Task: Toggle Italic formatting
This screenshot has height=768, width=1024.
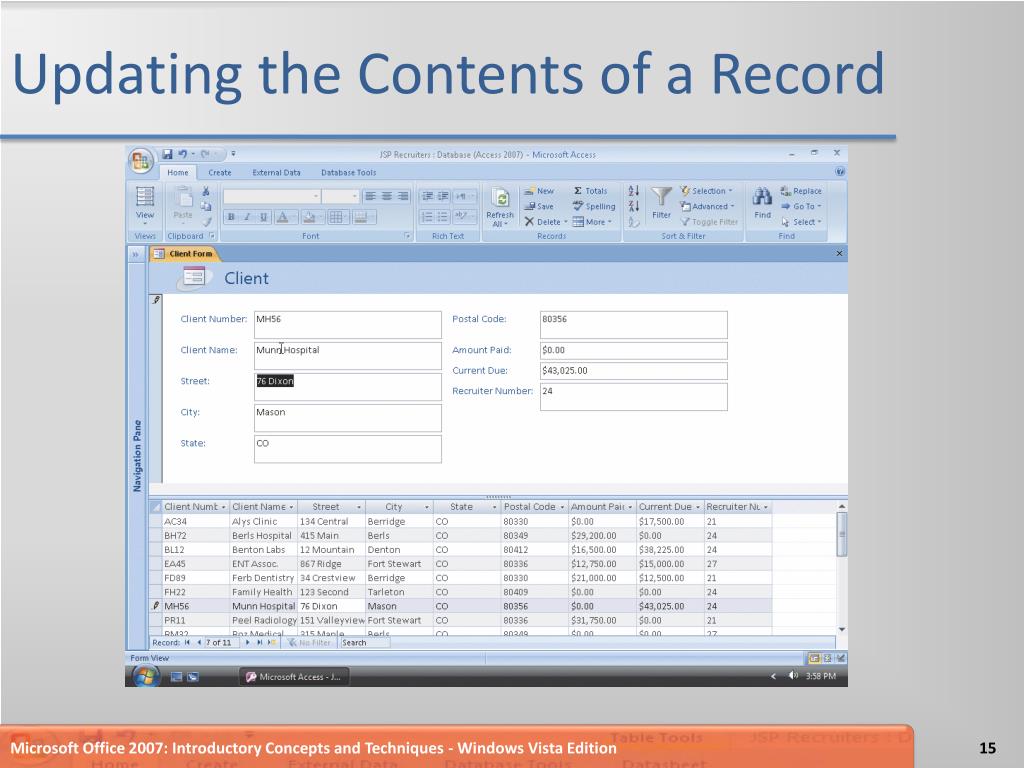Action: pyautogui.click(x=248, y=217)
